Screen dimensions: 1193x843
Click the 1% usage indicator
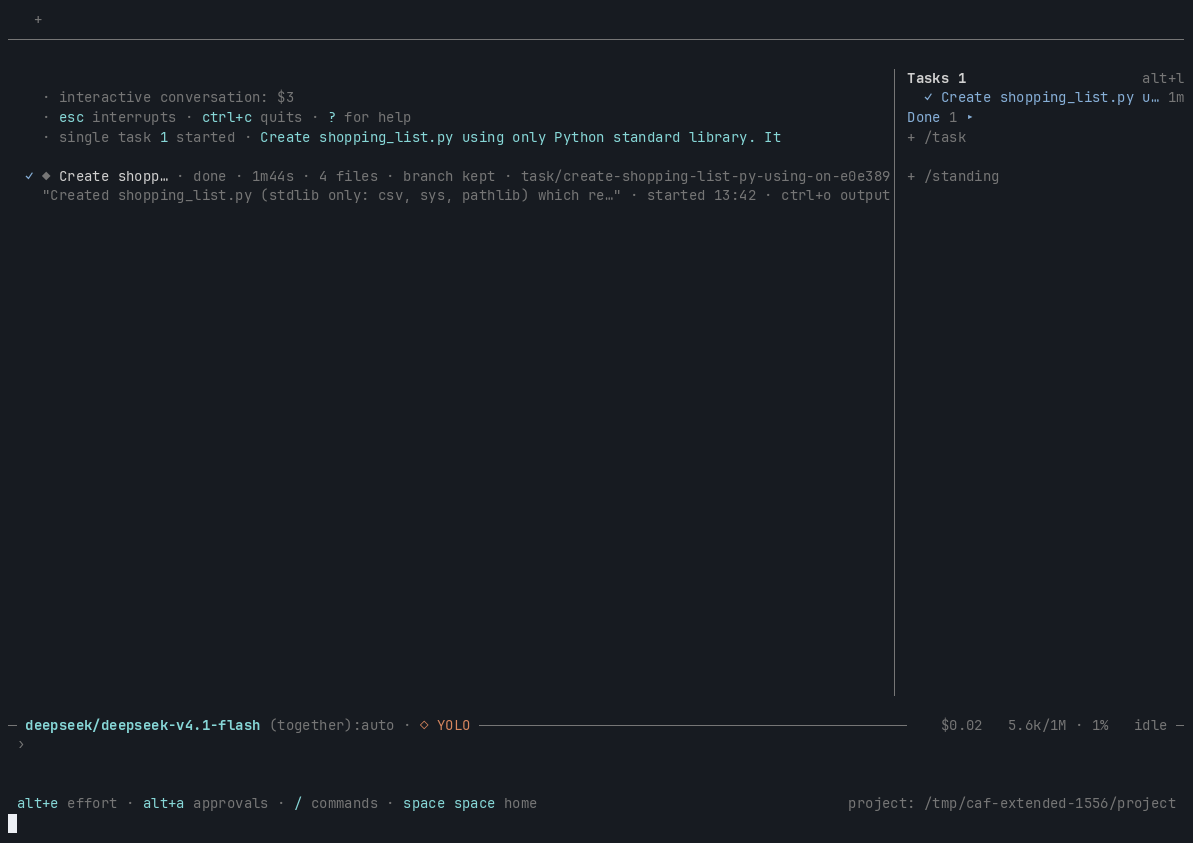[x=1100, y=725]
